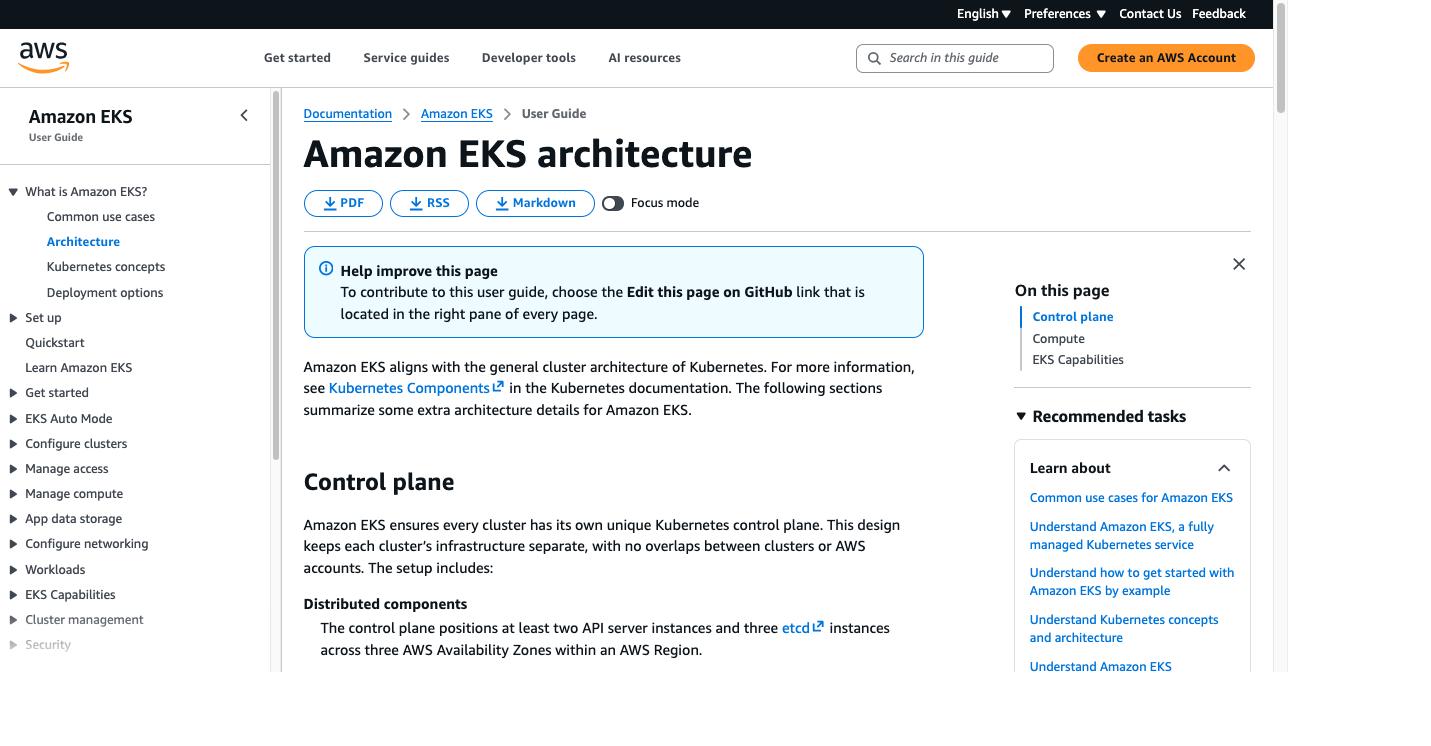
Task: Expand the Set up tree item
Action: click(13, 318)
